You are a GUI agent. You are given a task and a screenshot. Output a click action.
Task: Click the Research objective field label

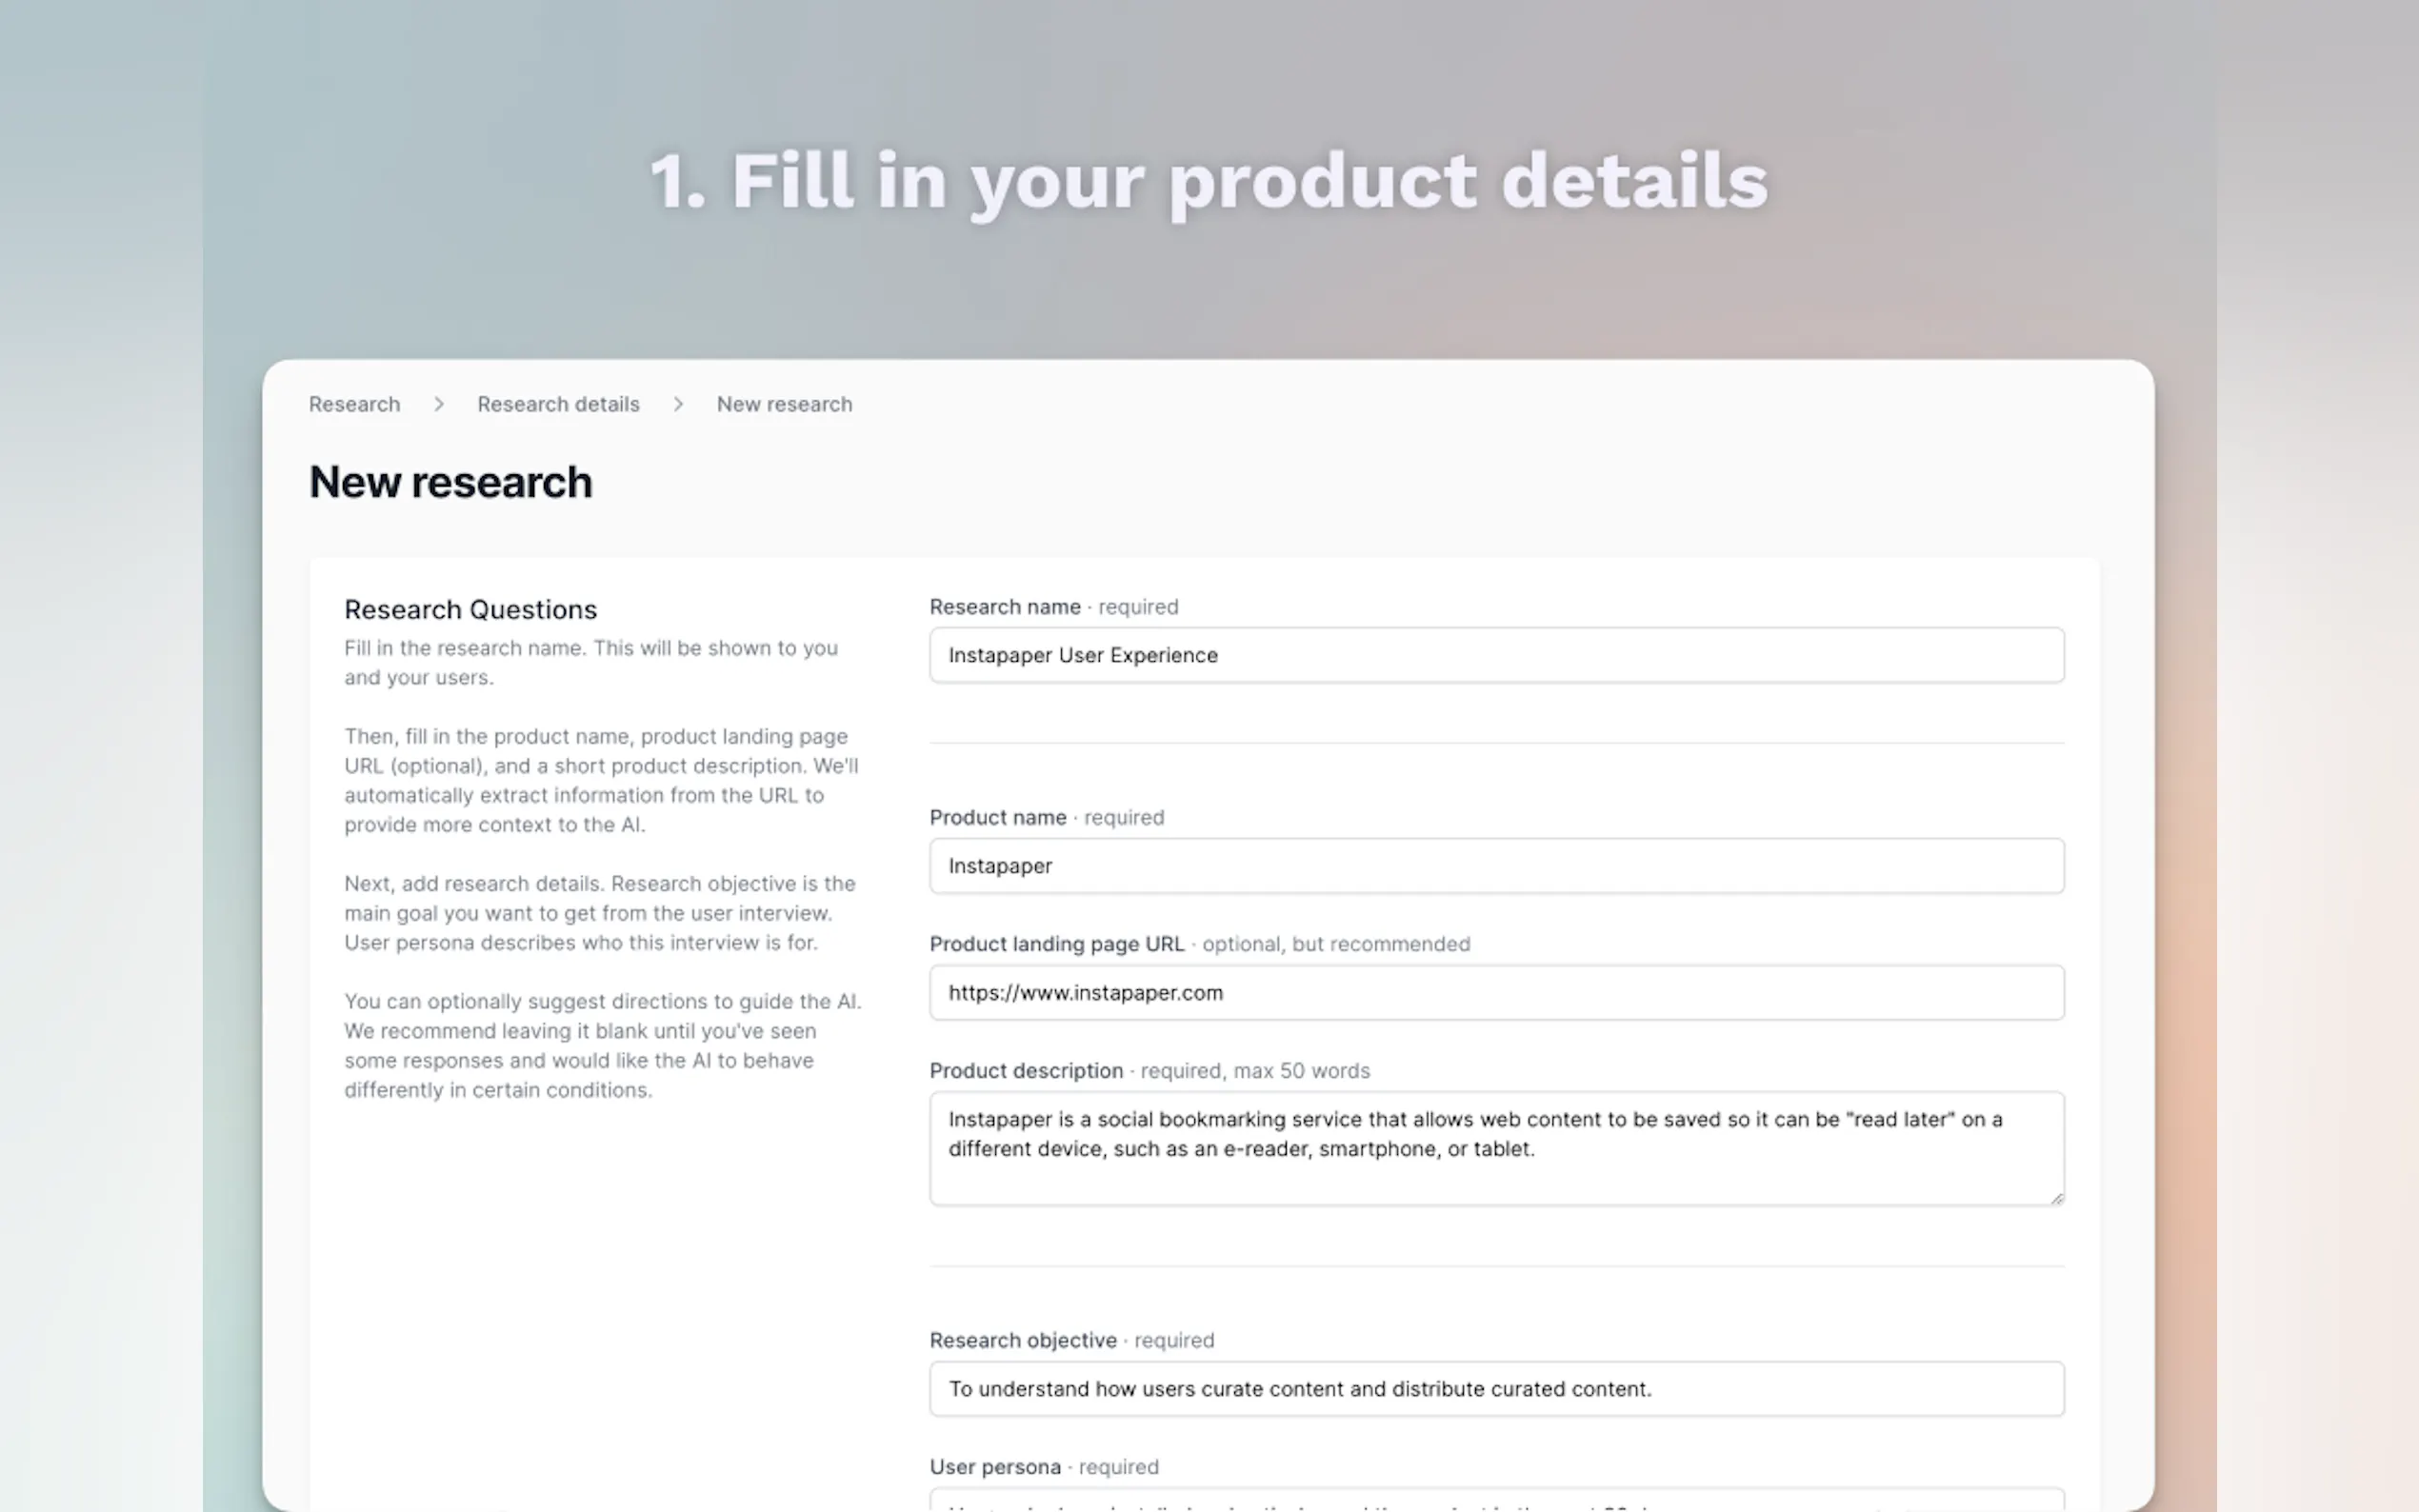(1023, 1340)
